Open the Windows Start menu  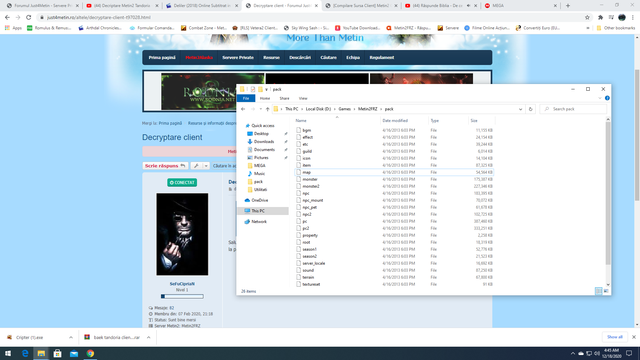8,353
